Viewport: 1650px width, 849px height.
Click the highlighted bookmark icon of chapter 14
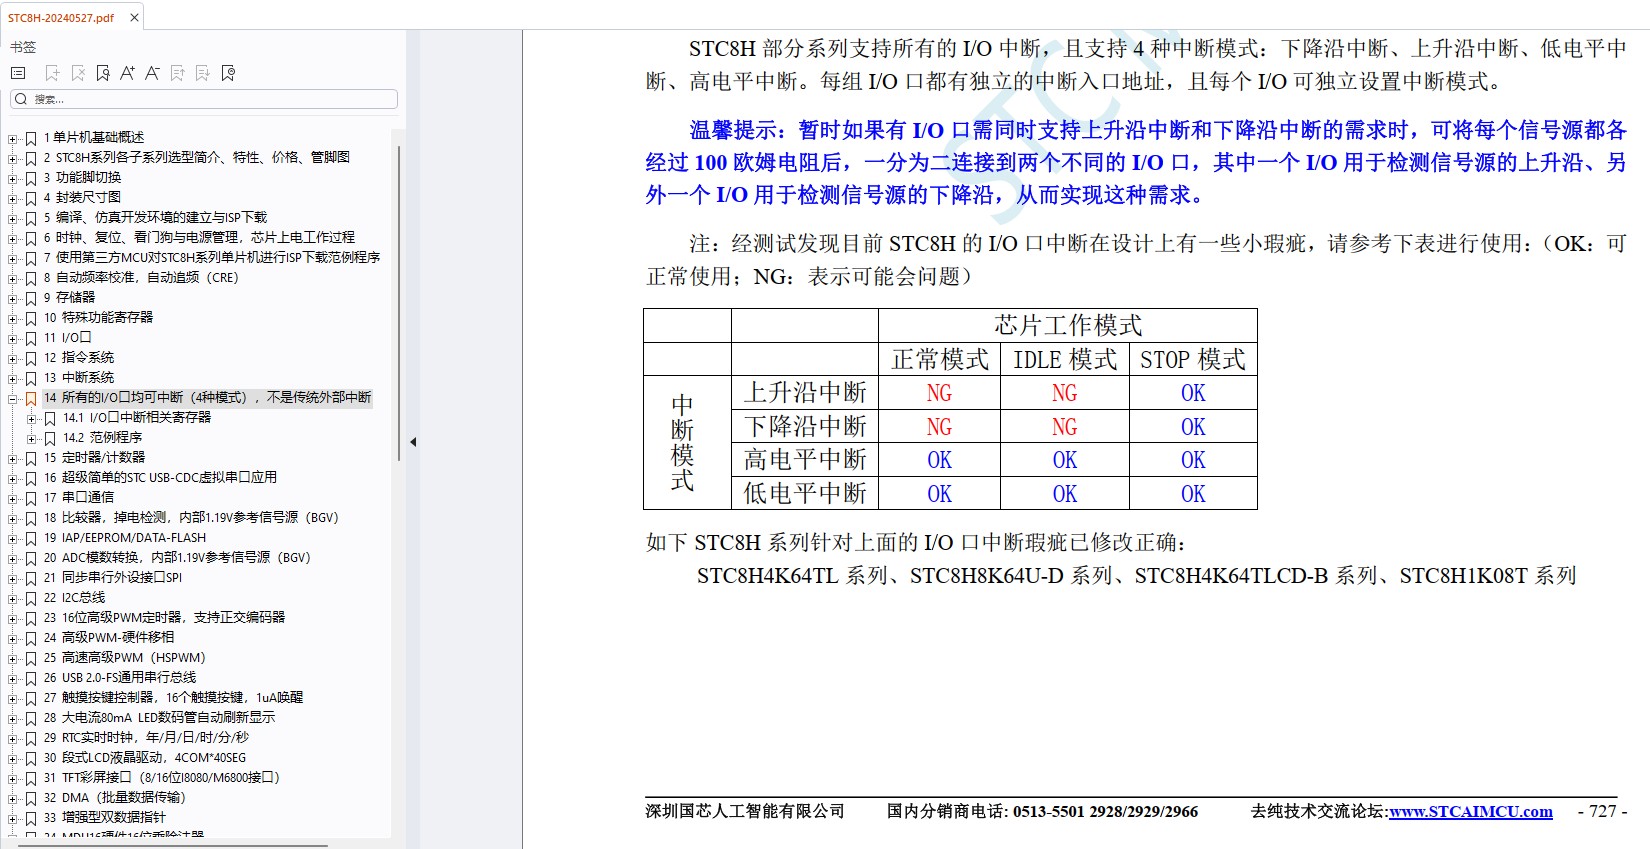tap(31, 398)
